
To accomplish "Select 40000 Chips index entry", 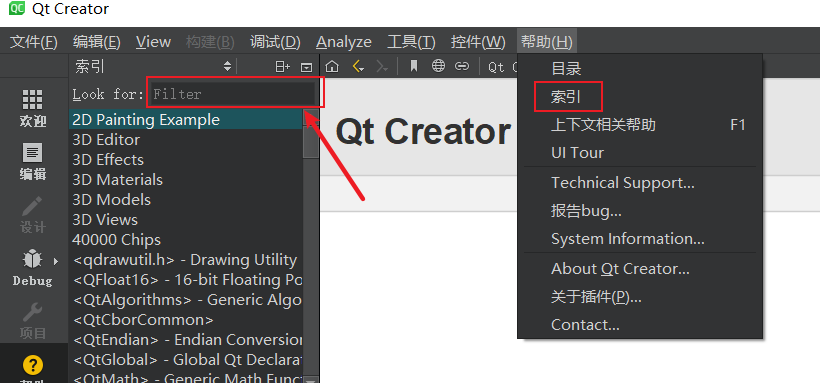I will click(x=186, y=240).
